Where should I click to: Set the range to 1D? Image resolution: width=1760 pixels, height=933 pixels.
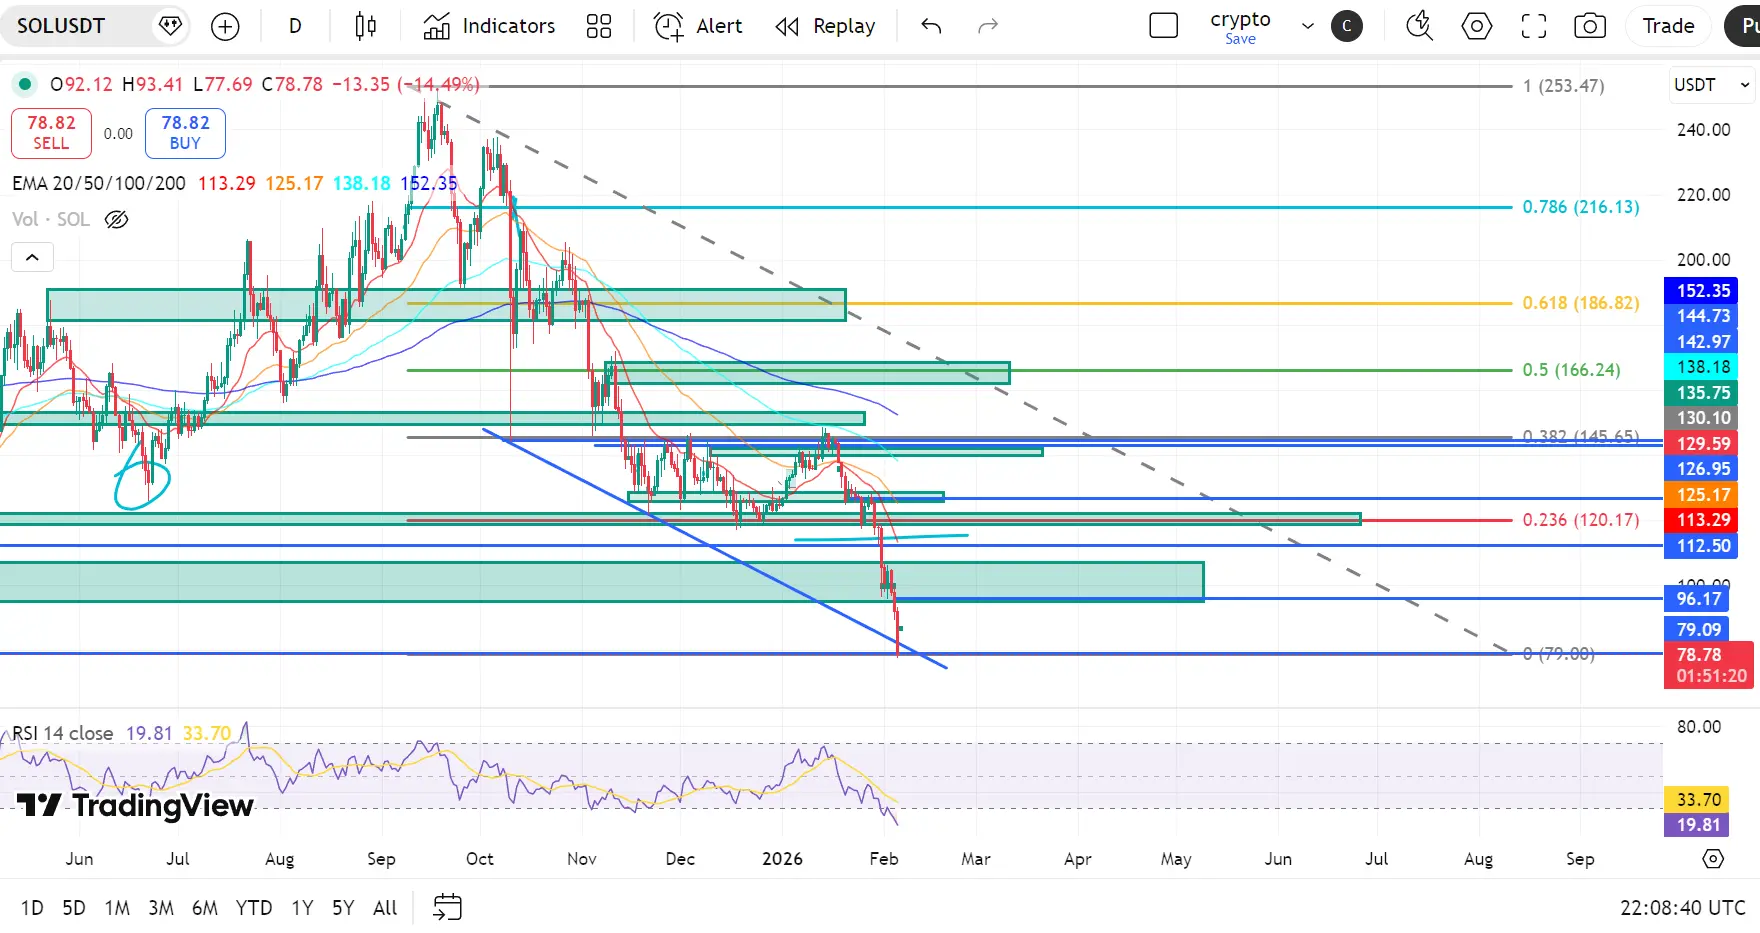click(x=32, y=908)
